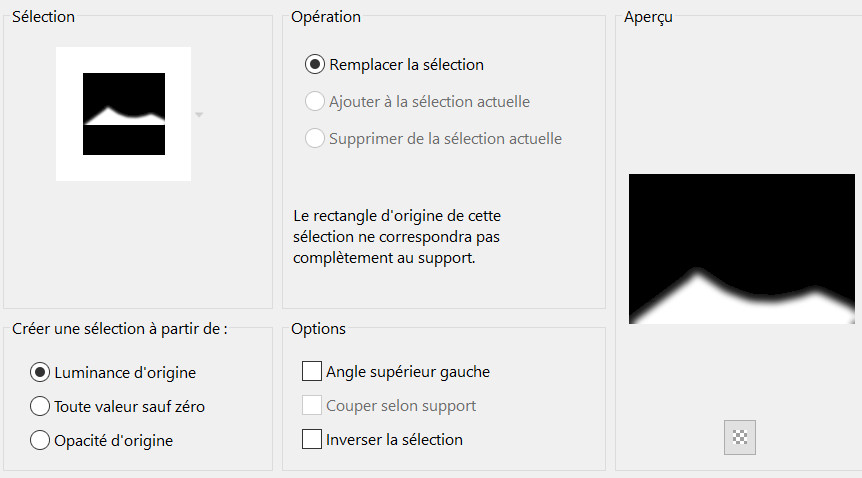This screenshot has height=478, width=862.
Task: Click the "Sélection" group label
Action: (x=43, y=17)
